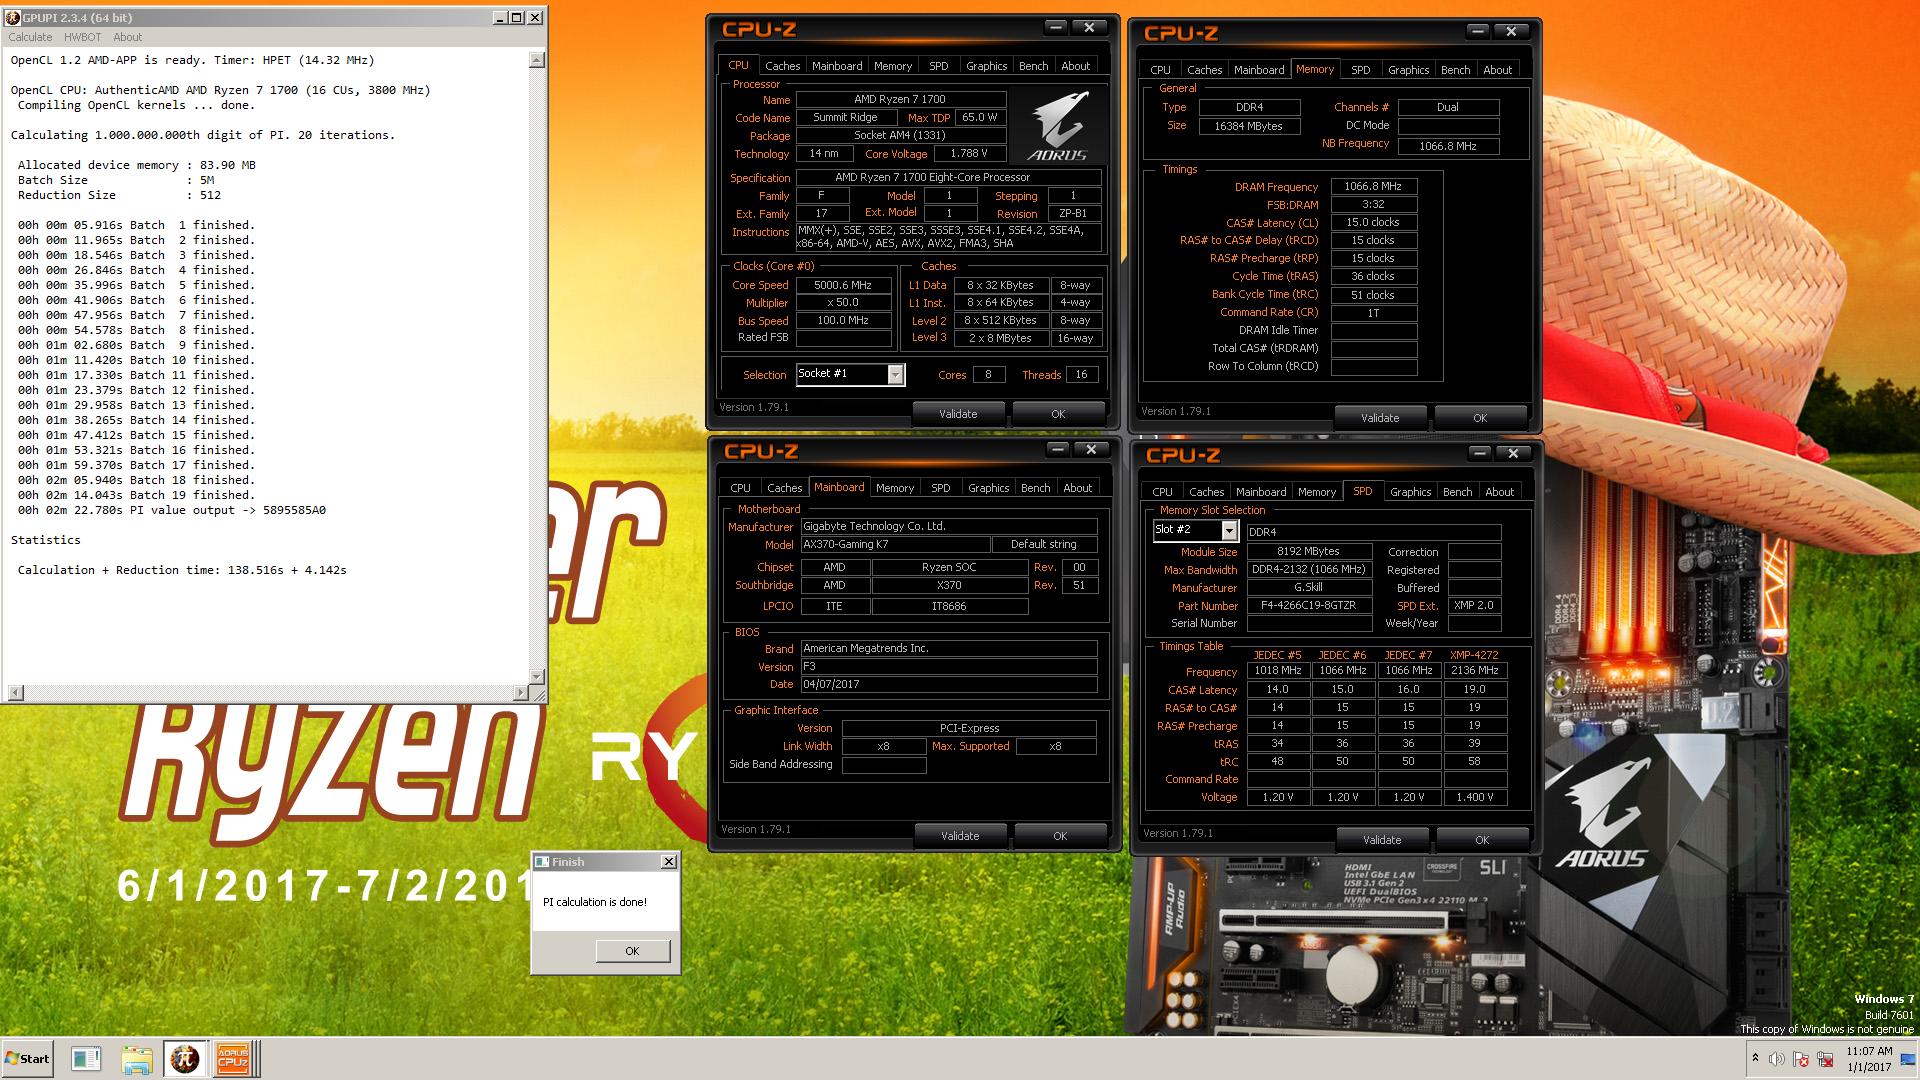The height and width of the screenshot is (1080, 1920).
Task: Click GPUPI vertical scrollbar down arrow
Action: pyautogui.click(x=537, y=676)
